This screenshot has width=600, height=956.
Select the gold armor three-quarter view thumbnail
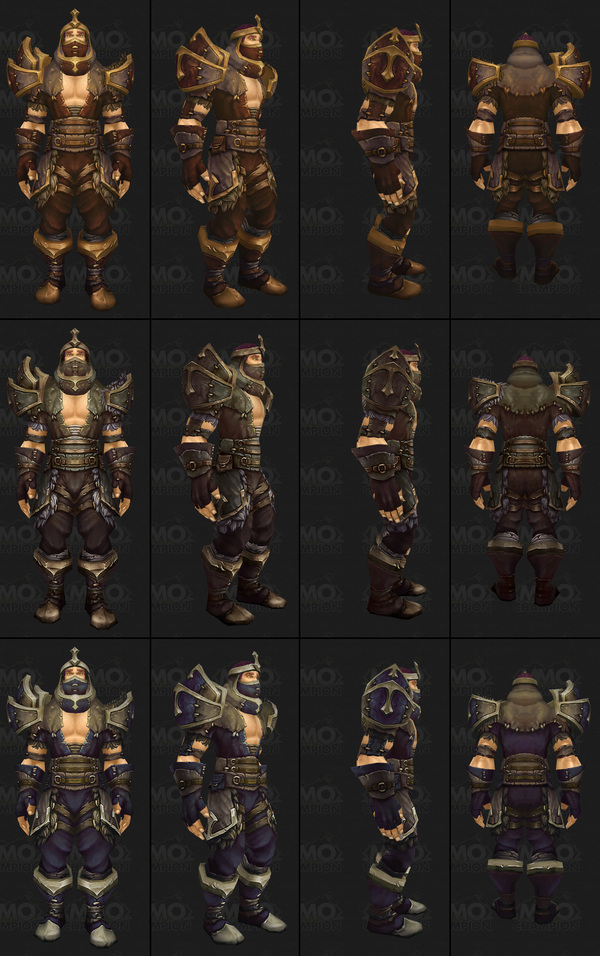[x=224, y=159]
